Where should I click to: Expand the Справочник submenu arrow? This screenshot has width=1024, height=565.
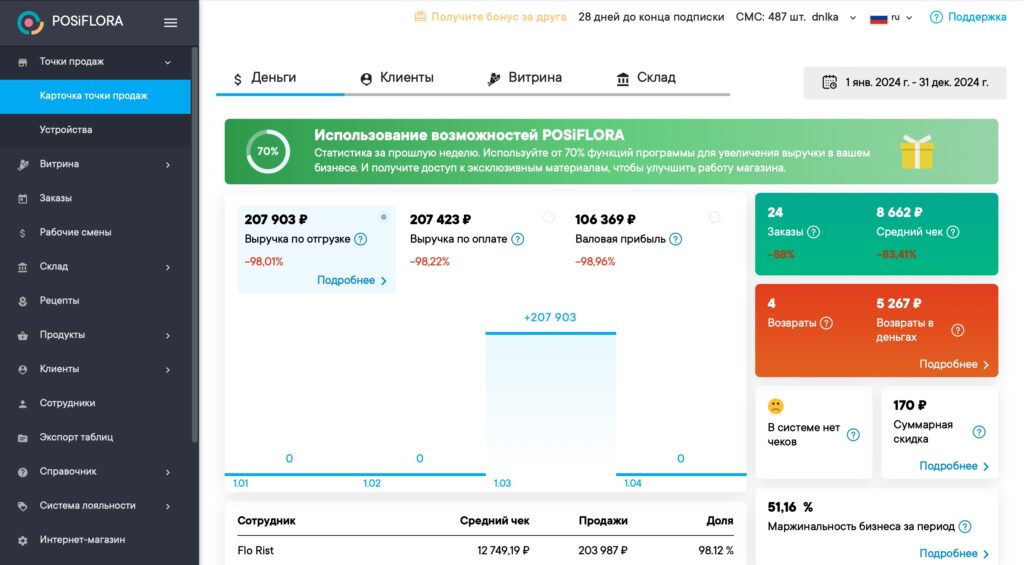[168, 472]
